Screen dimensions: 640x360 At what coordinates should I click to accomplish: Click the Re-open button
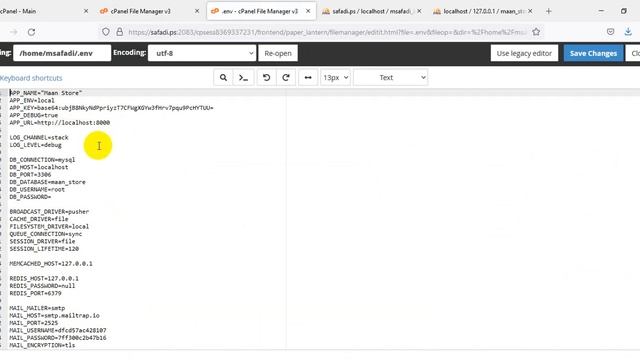(278, 53)
